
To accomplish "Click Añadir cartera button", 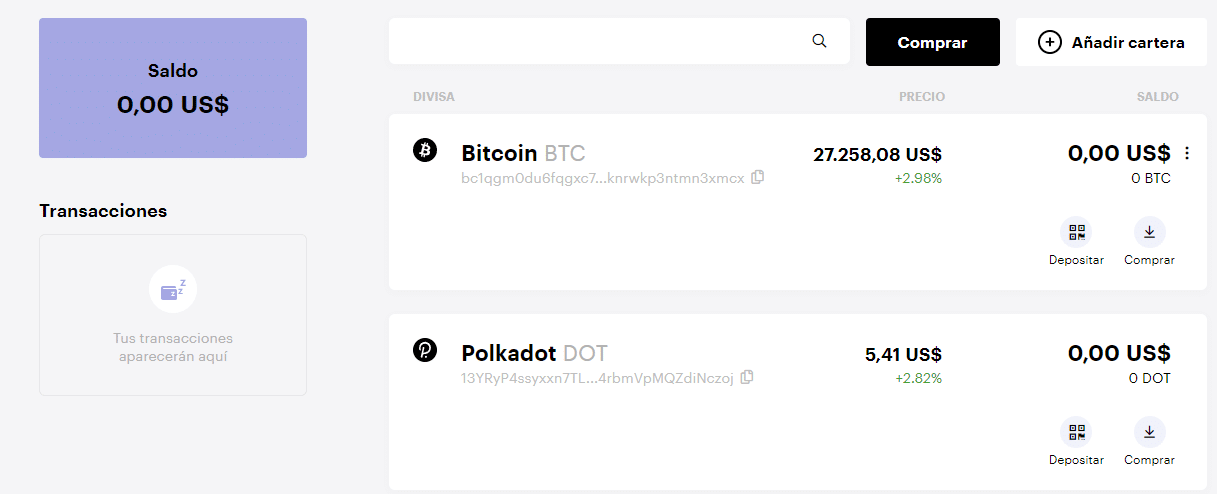I will (1111, 42).
